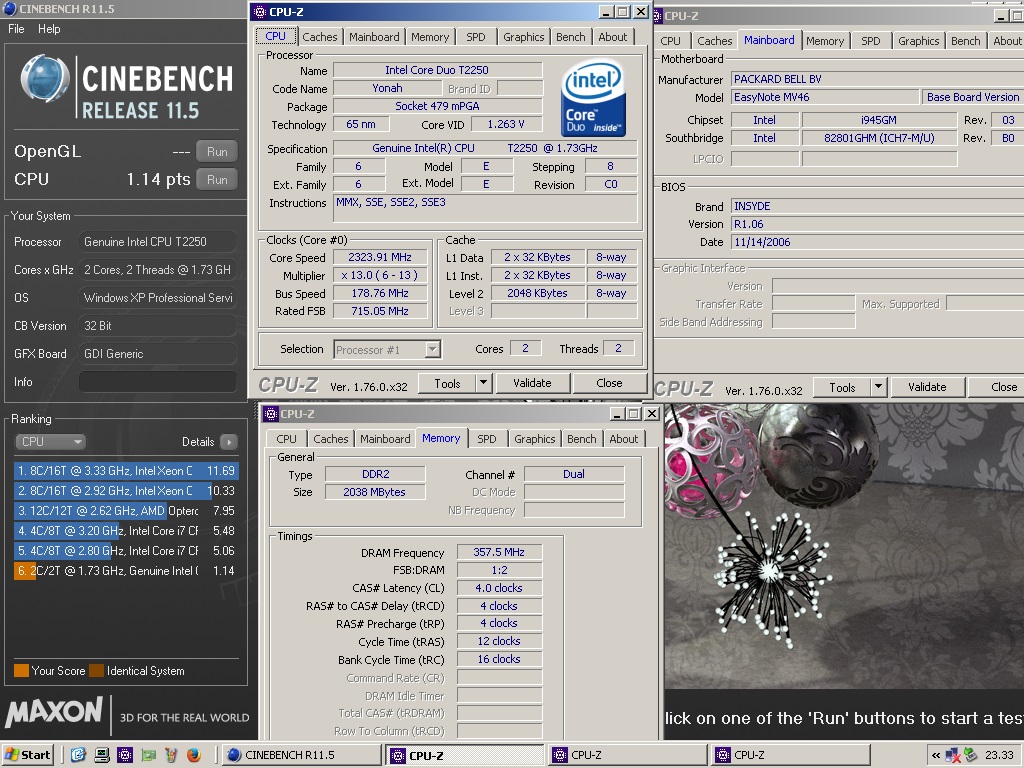Screen dimensions: 1024x768
Task: Run the OpenGL benchmark
Action: click(x=217, y=152)
